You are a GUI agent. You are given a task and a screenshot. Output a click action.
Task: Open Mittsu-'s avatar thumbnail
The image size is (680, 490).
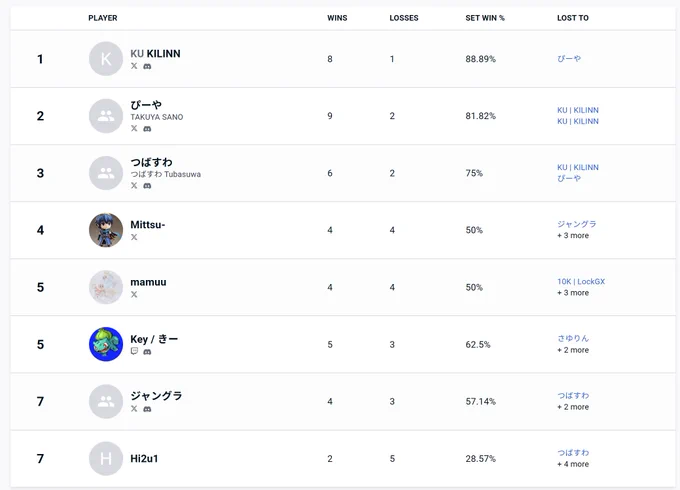106,230
